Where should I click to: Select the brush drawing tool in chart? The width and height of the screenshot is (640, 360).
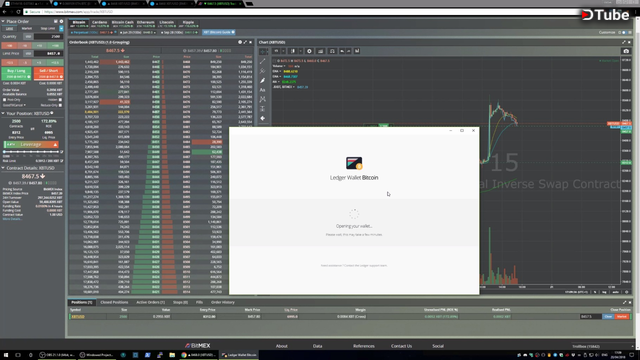pos(263,80)
